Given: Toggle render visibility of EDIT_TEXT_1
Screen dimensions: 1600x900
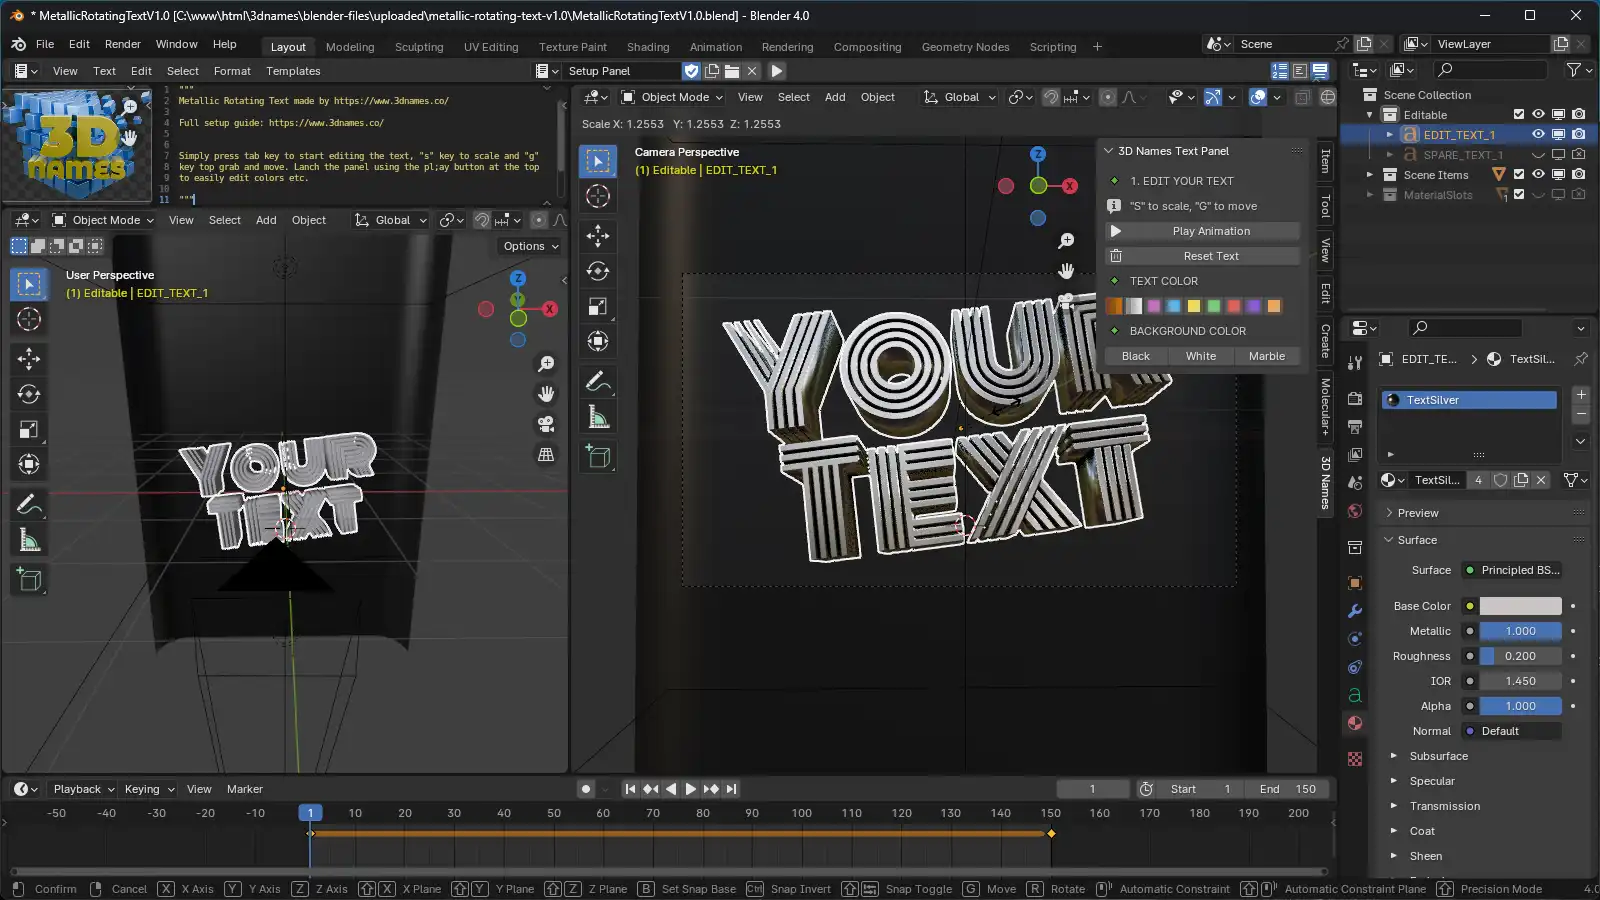Looking at the screenshot, I should 1578,134.
